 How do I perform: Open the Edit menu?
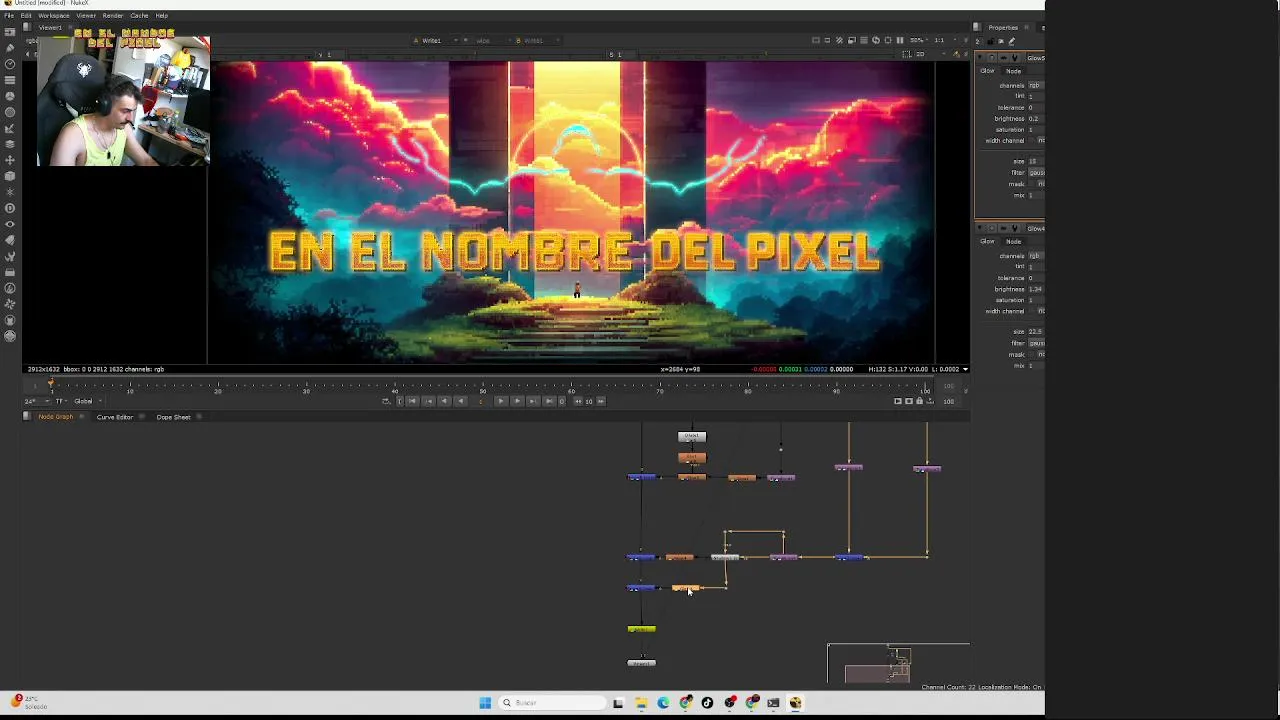(x=26, y=16)
